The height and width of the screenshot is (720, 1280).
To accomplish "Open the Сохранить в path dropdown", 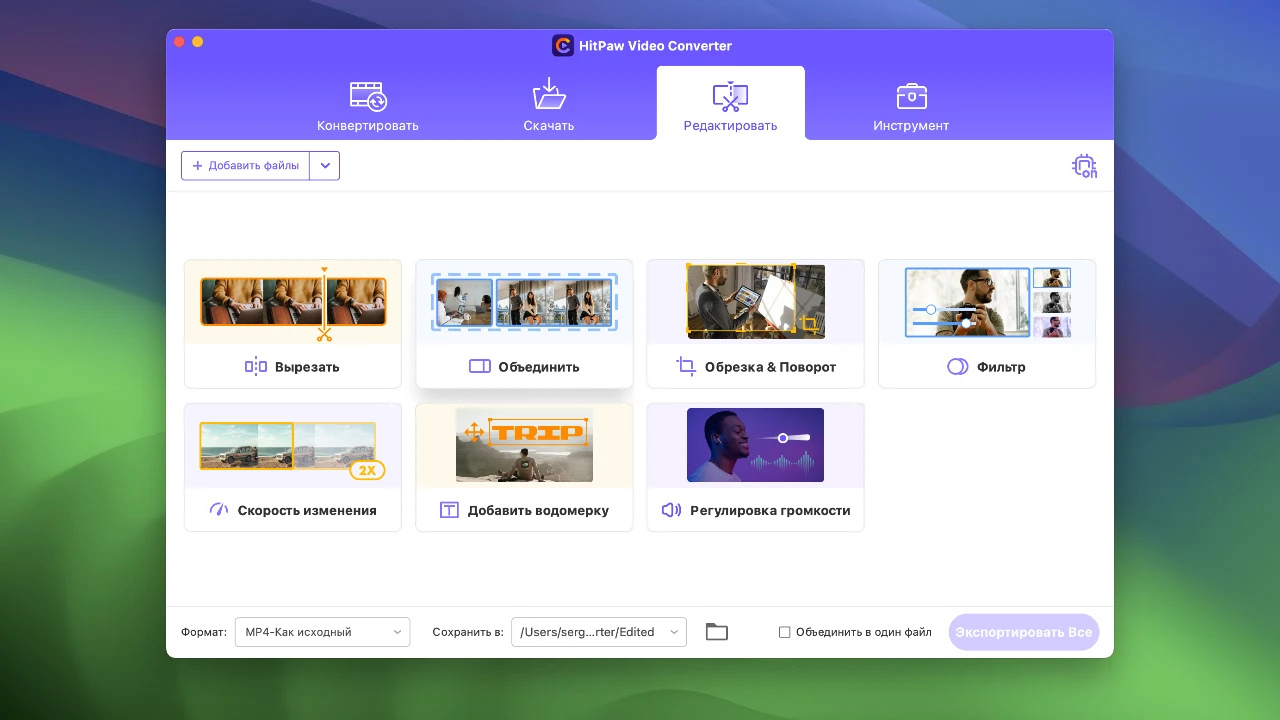I will [598, 632].
